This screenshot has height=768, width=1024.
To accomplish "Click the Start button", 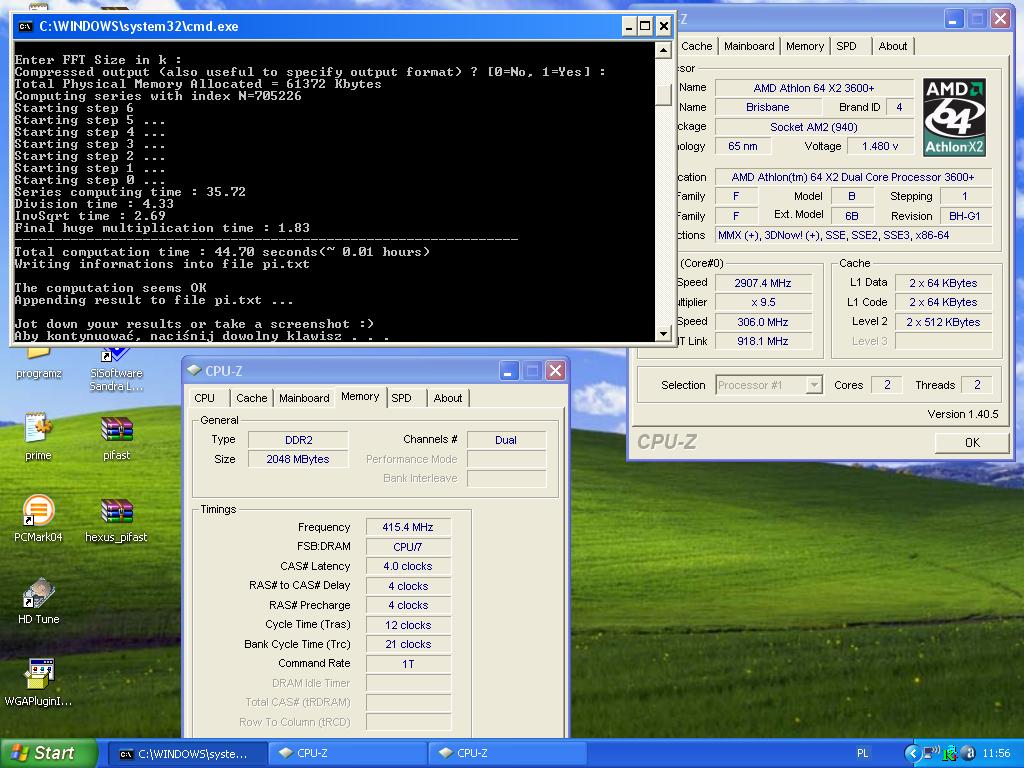I will (49, 753).
